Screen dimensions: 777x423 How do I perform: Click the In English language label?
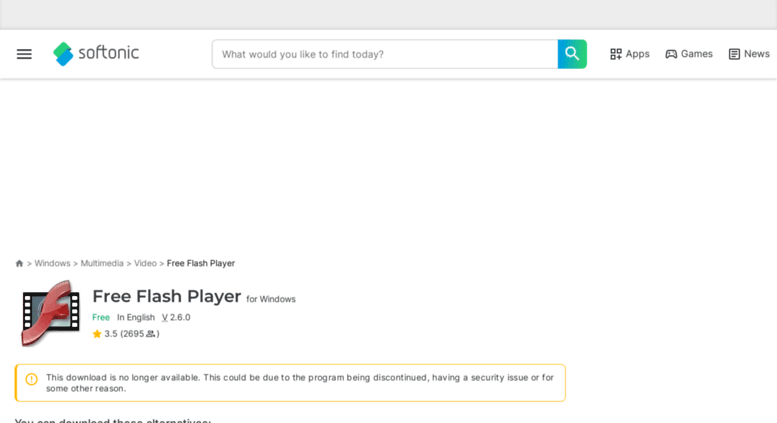(x=136, y=317)
